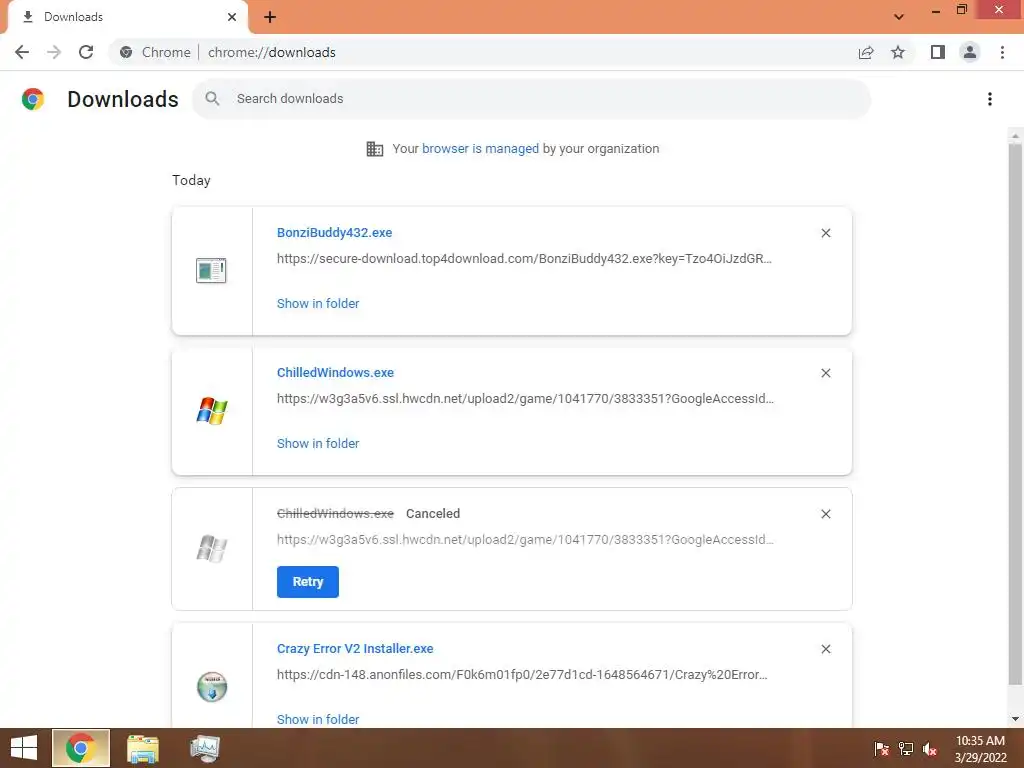Open the side panel icon
1024x768 pixels.
coord(938,52)
